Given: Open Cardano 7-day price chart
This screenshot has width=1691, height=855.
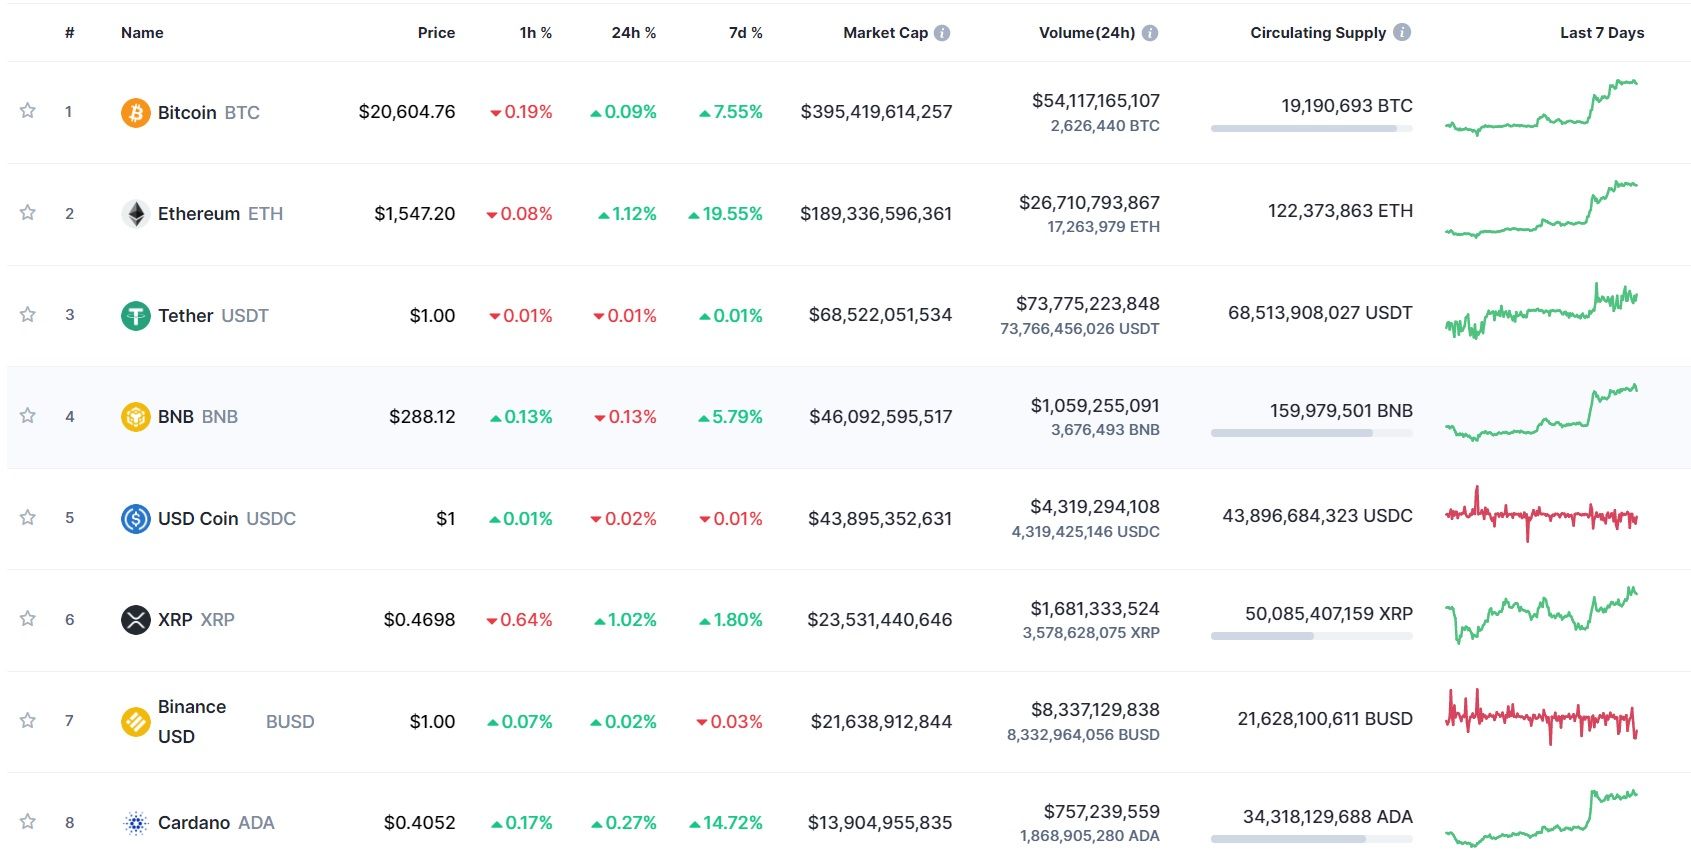Looking at the screenshot, I should 1541,818.
